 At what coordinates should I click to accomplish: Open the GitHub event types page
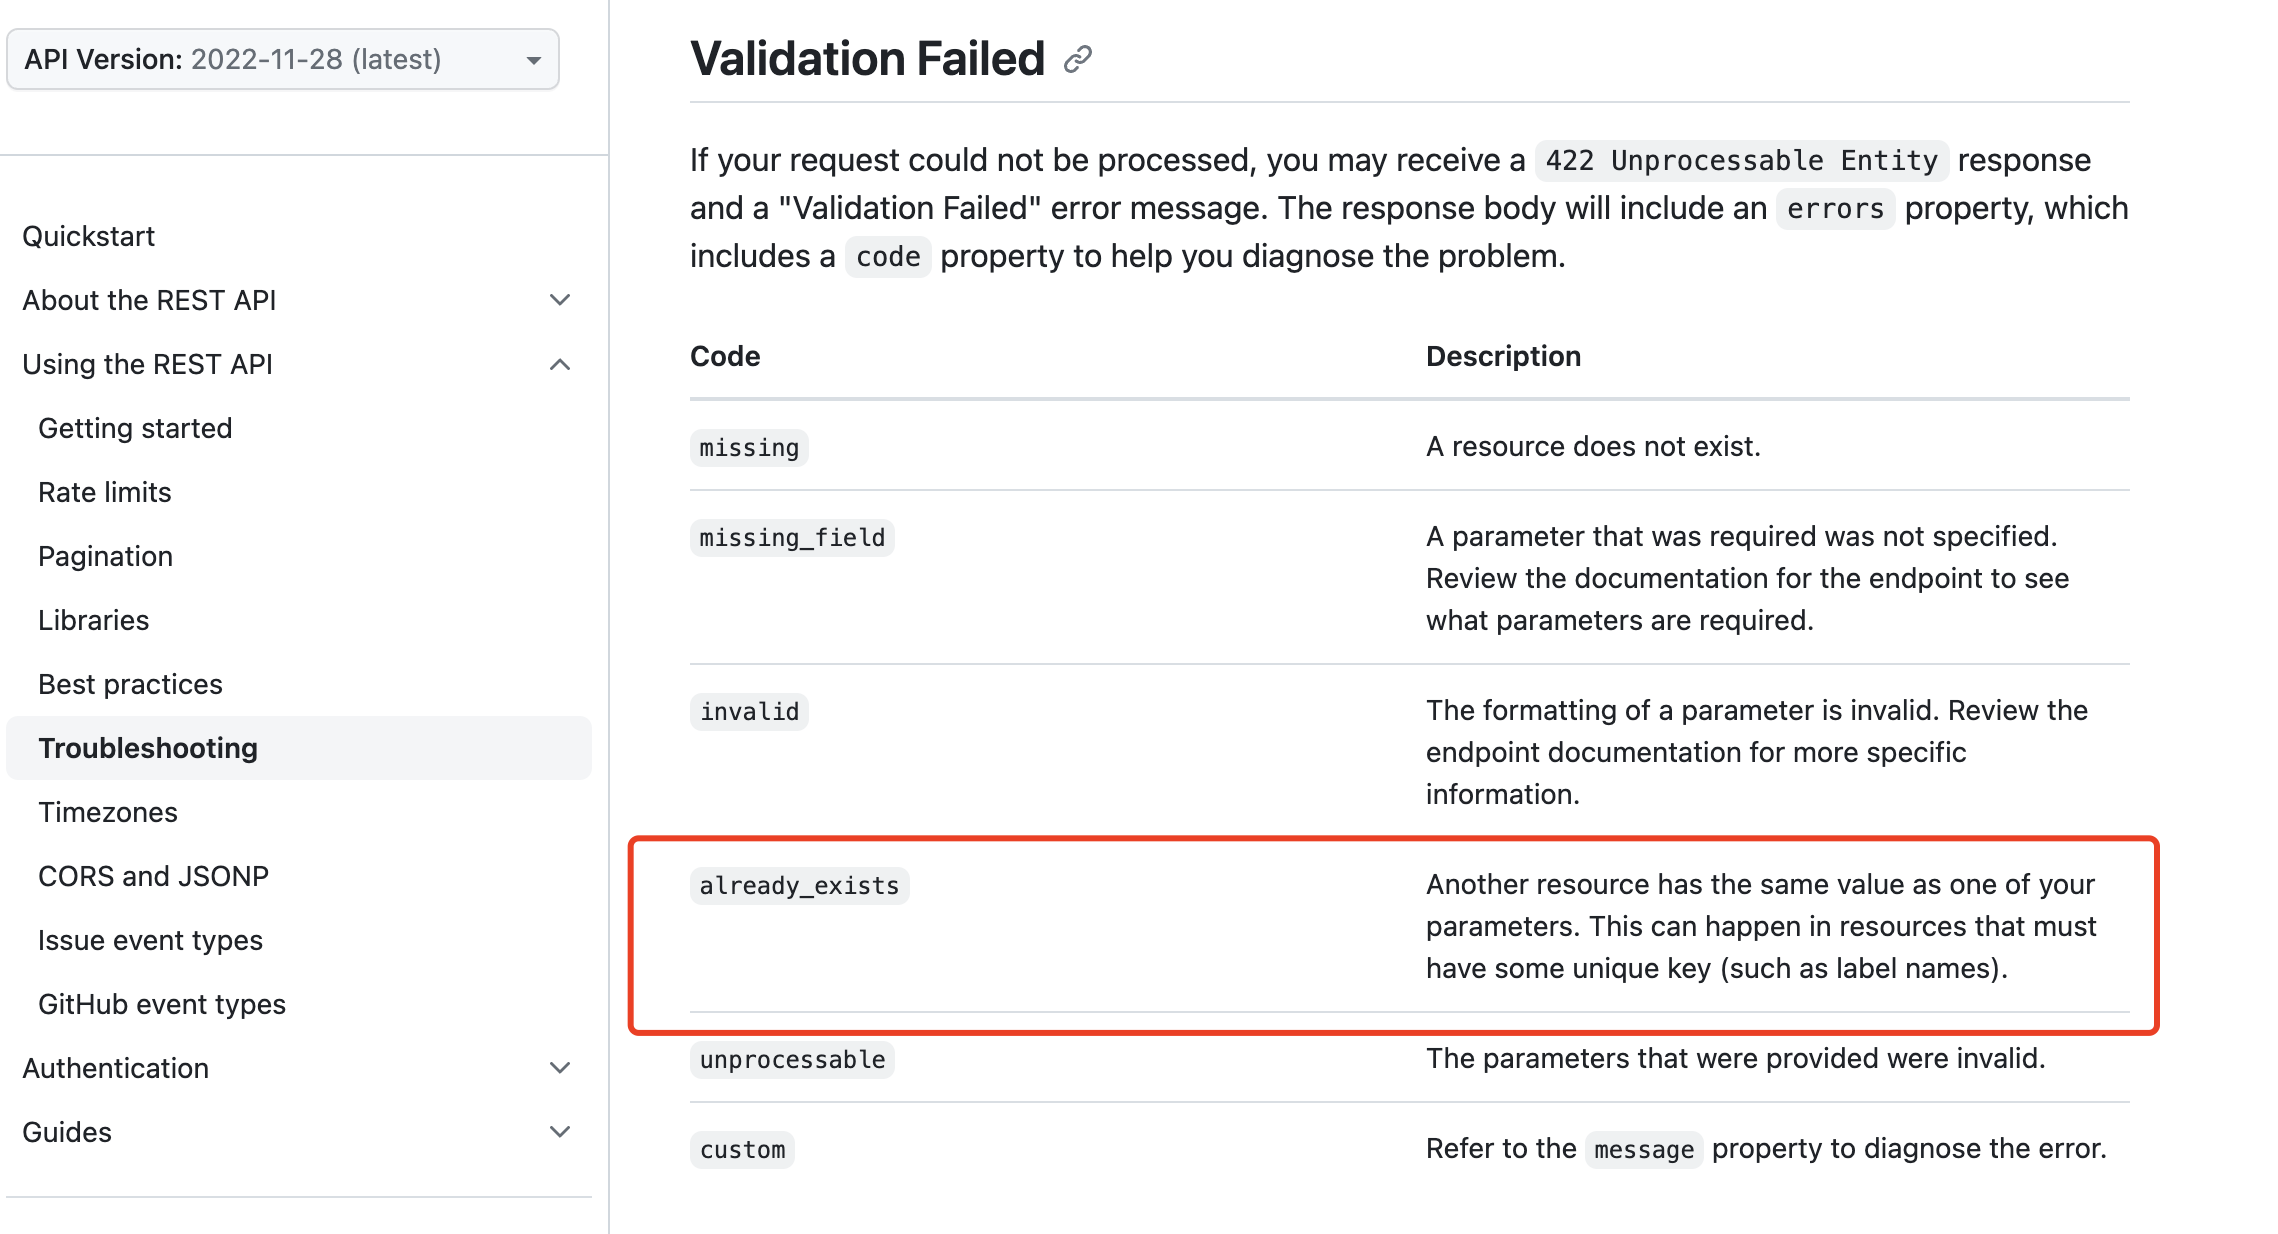click(162, 1003)
